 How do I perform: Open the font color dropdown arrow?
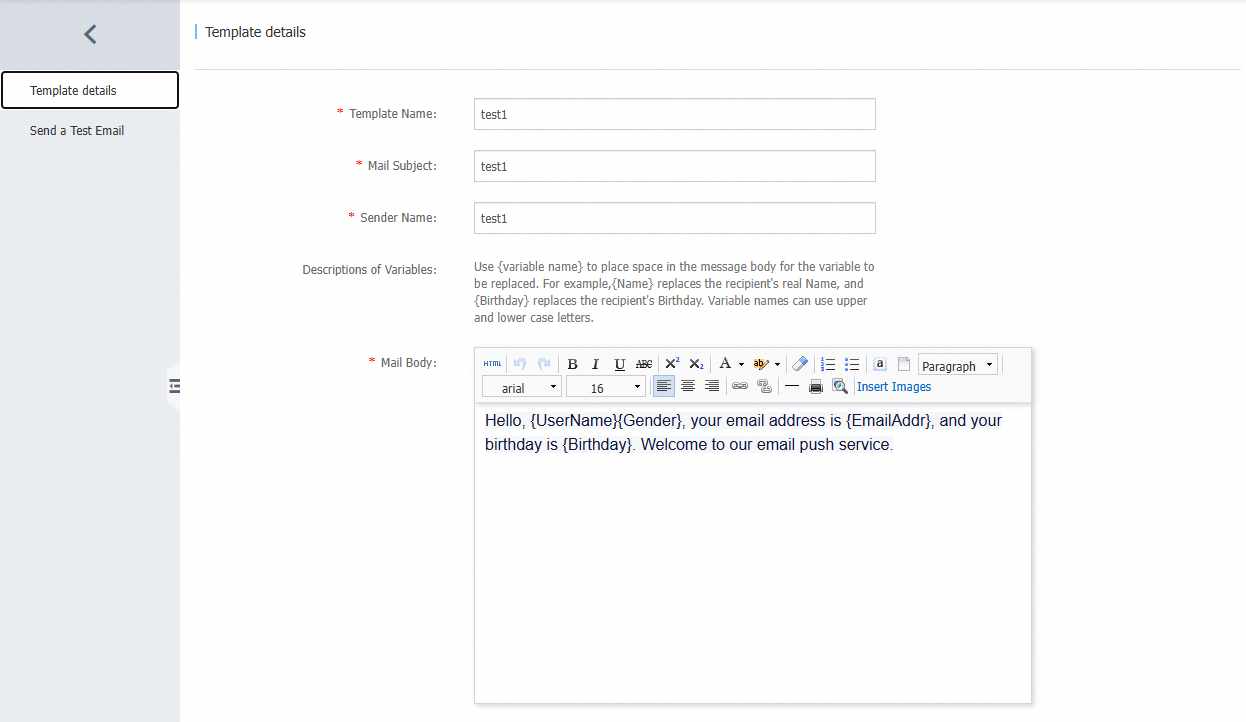coord(741,364)
